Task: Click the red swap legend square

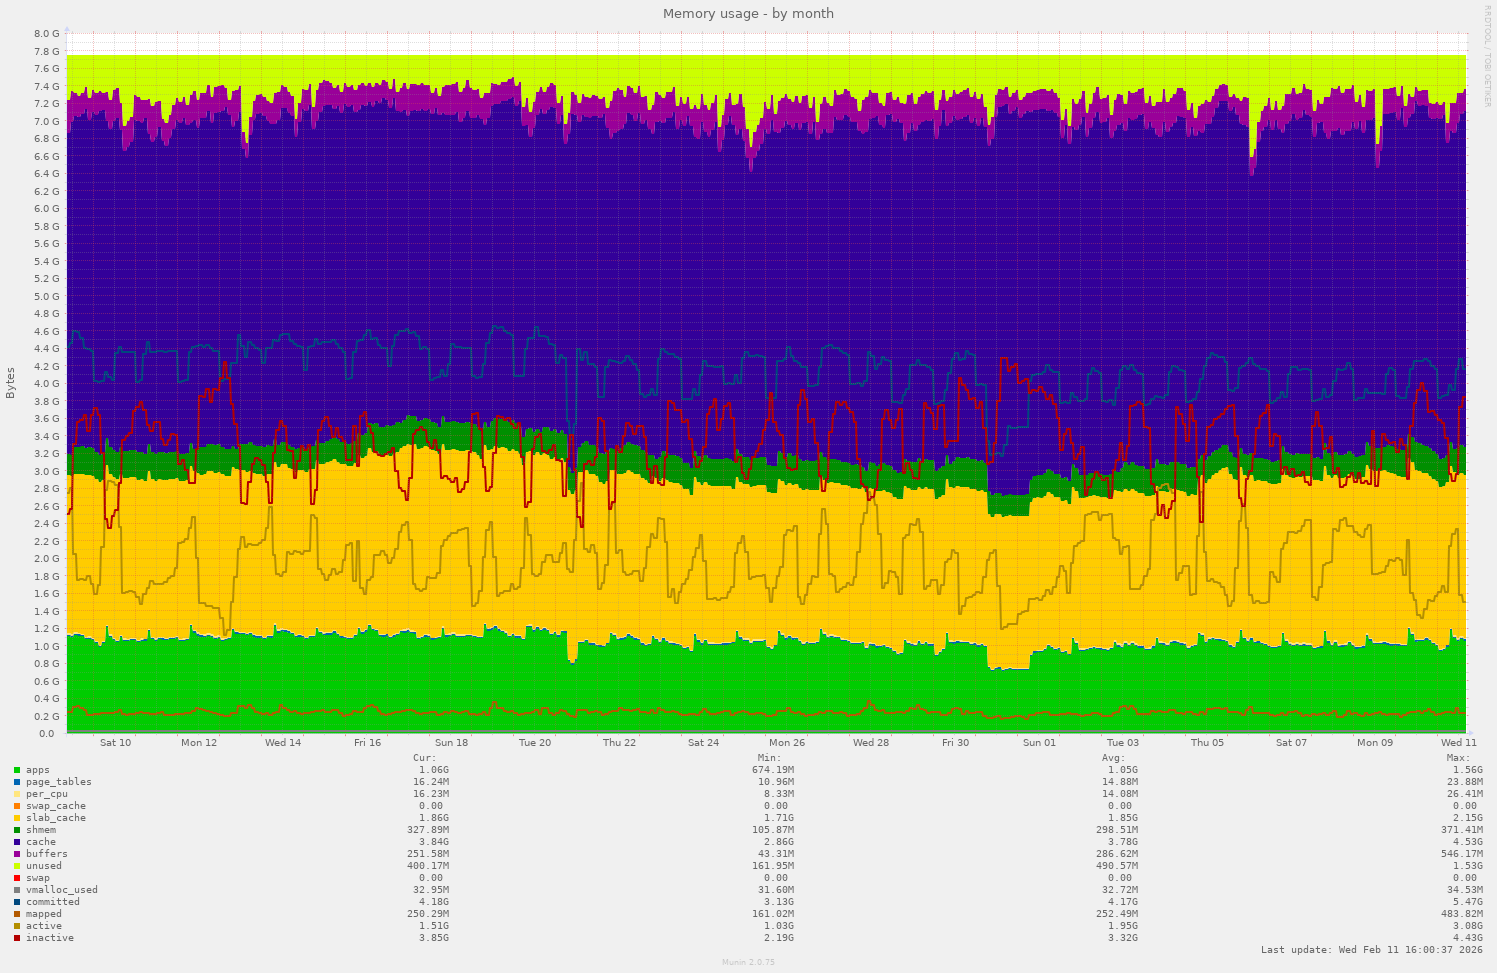Action: pos(17,877)
